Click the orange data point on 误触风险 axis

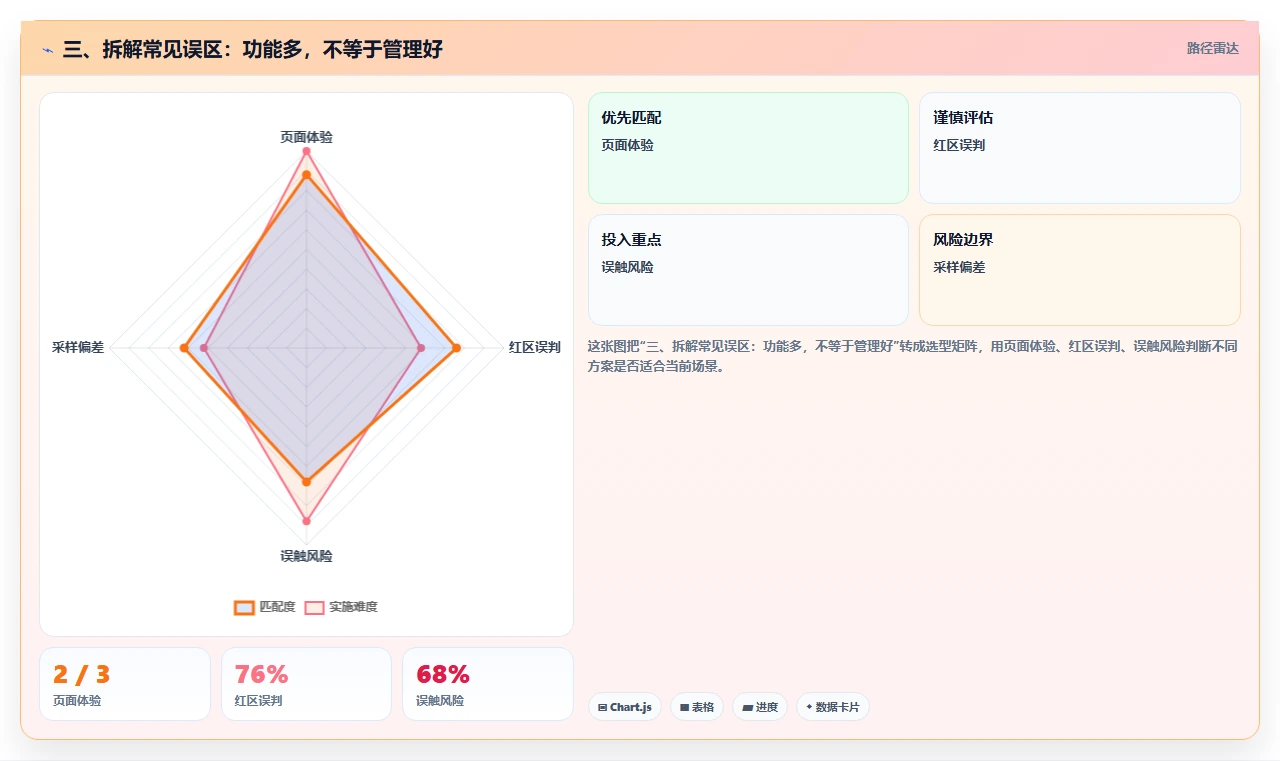coord(306,482)
